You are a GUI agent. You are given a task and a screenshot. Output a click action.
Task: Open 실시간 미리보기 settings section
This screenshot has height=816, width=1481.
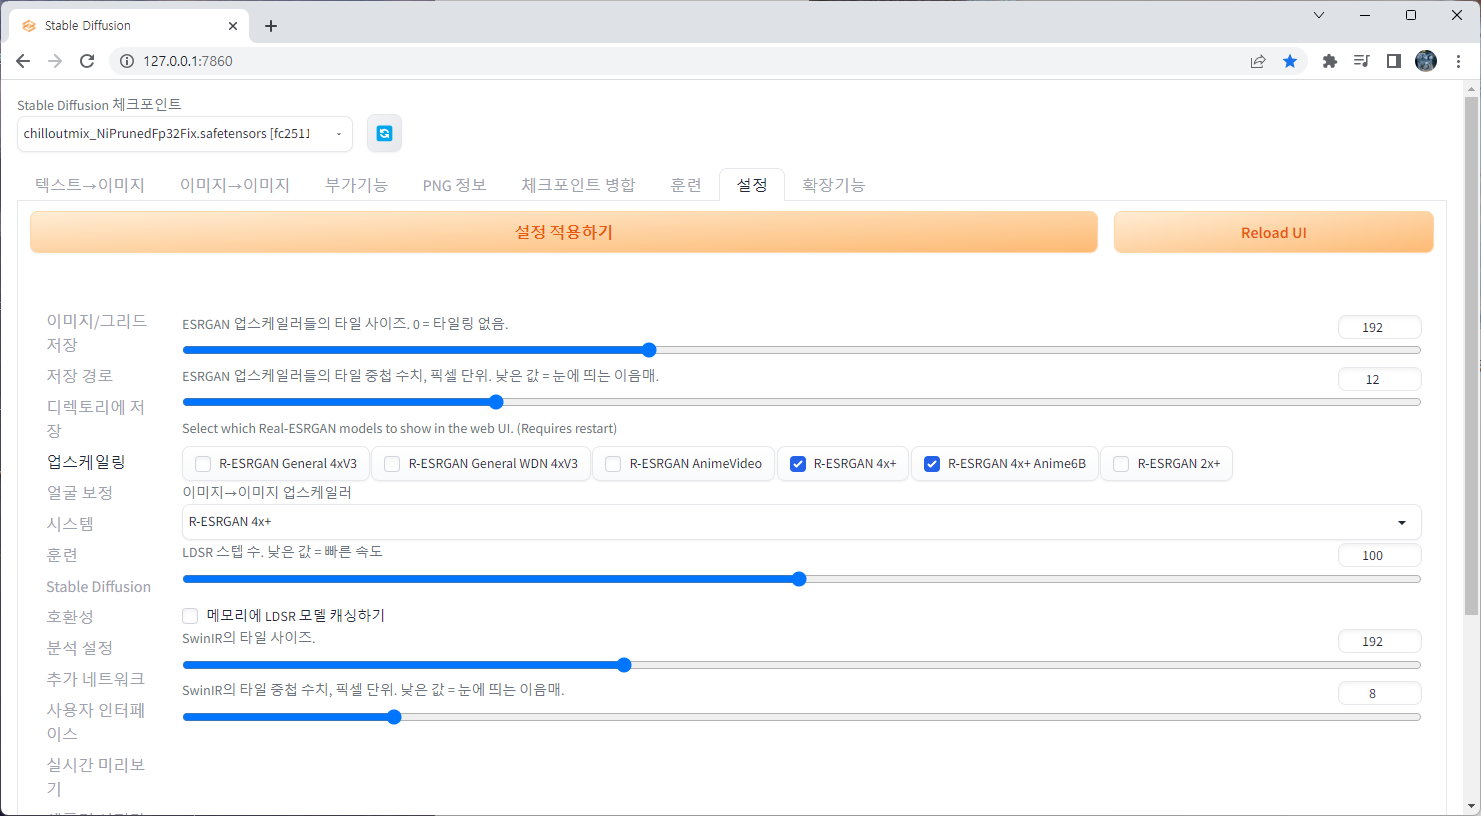(x=96, y=776)
